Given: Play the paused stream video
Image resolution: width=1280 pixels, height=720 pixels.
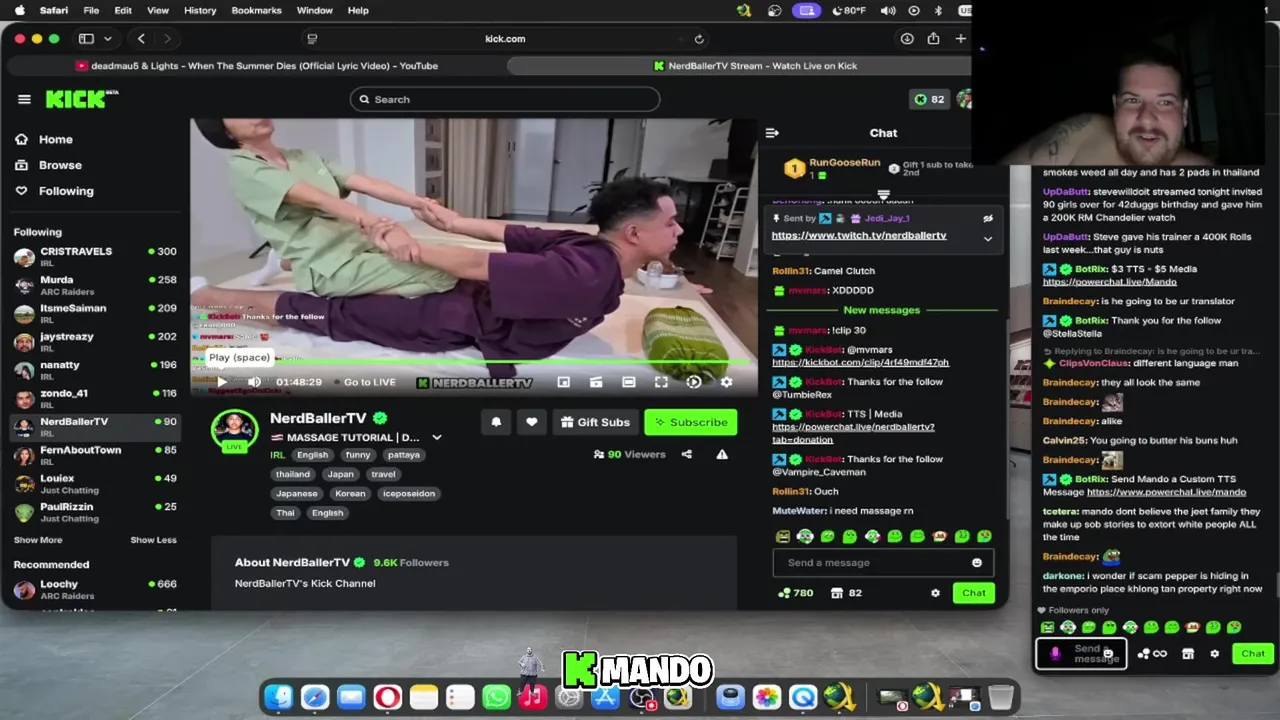Looking at the screenshot, I should [x=222, y=382].
